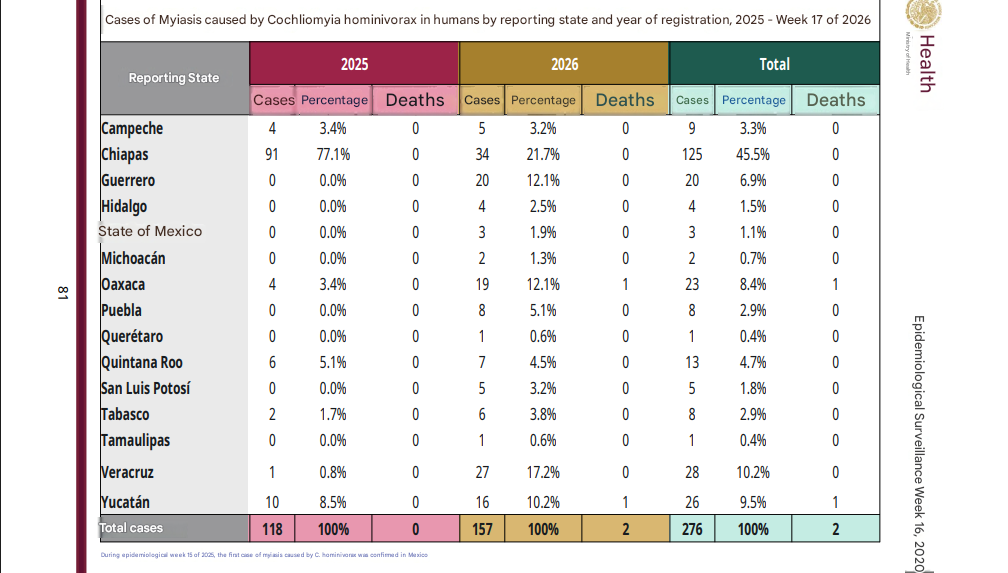The width and height of the screenshot is (1008, 573).
Task: Select Veracruz 2026 percentage '17.2%'
Action: point(543,472)
